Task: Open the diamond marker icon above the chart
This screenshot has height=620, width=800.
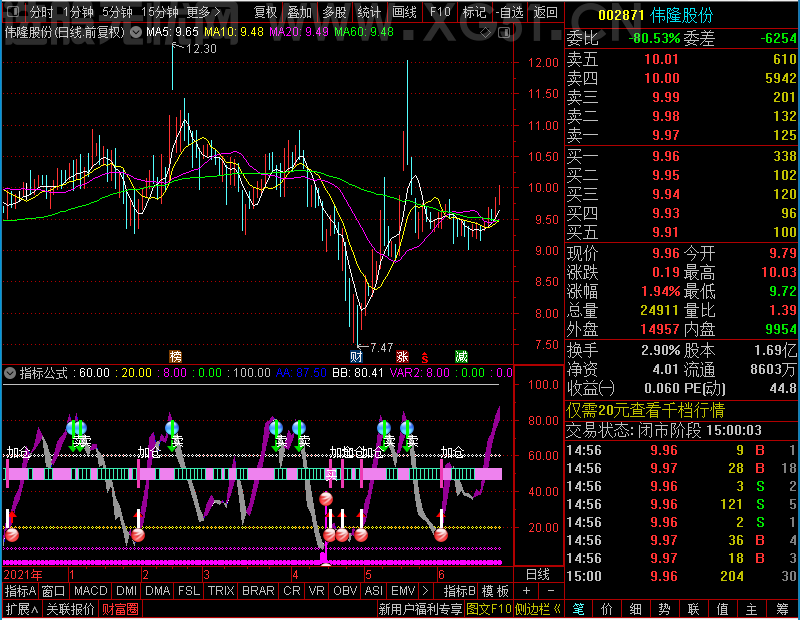Action: [485, 33]
